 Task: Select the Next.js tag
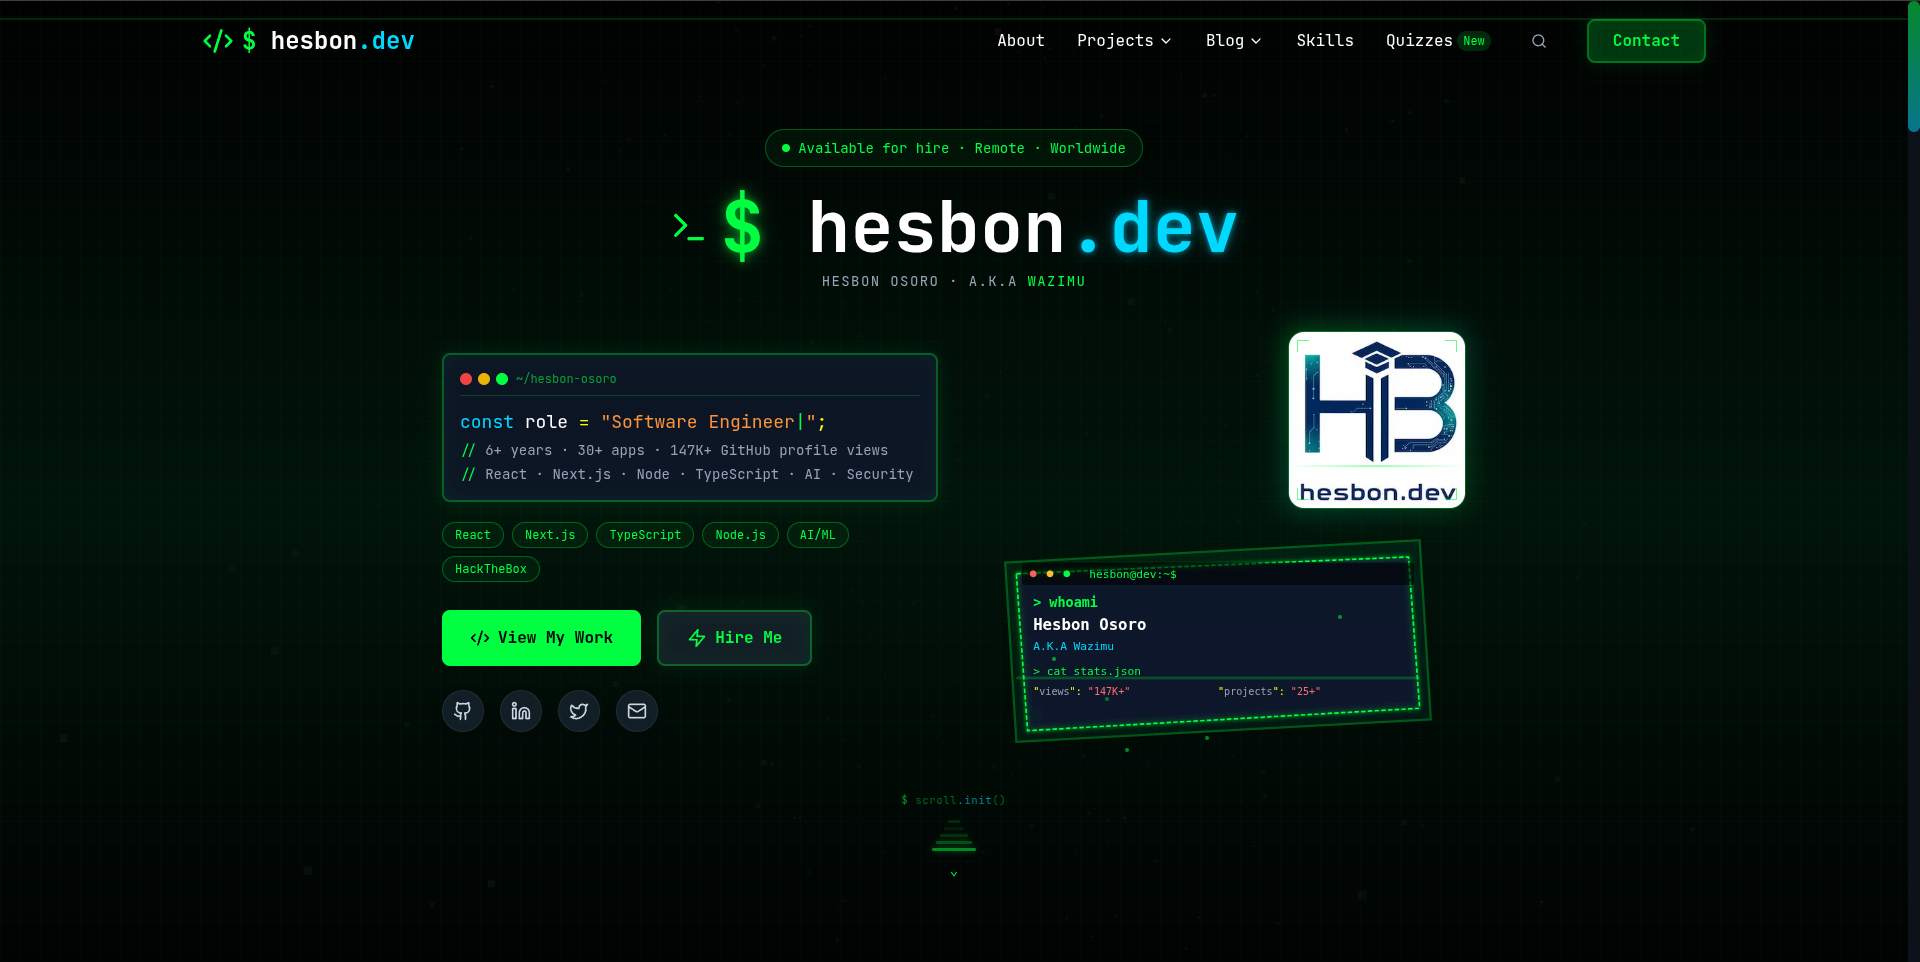(x=550, y=535)
